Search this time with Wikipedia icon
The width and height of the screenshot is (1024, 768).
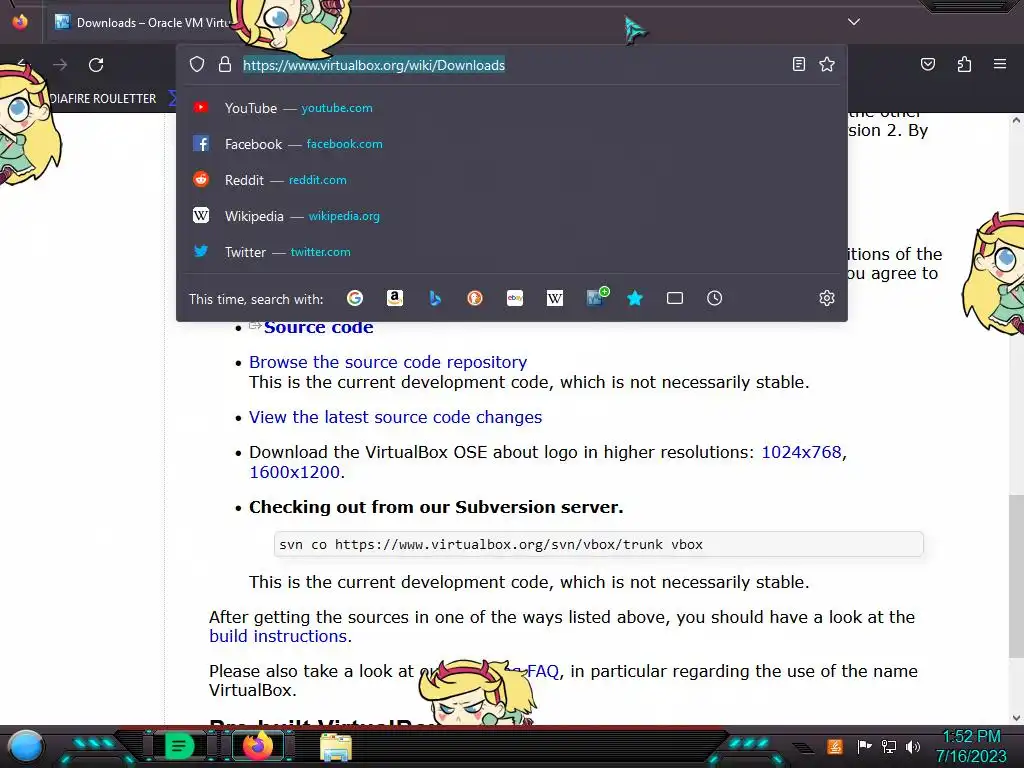tap(554, 298)
